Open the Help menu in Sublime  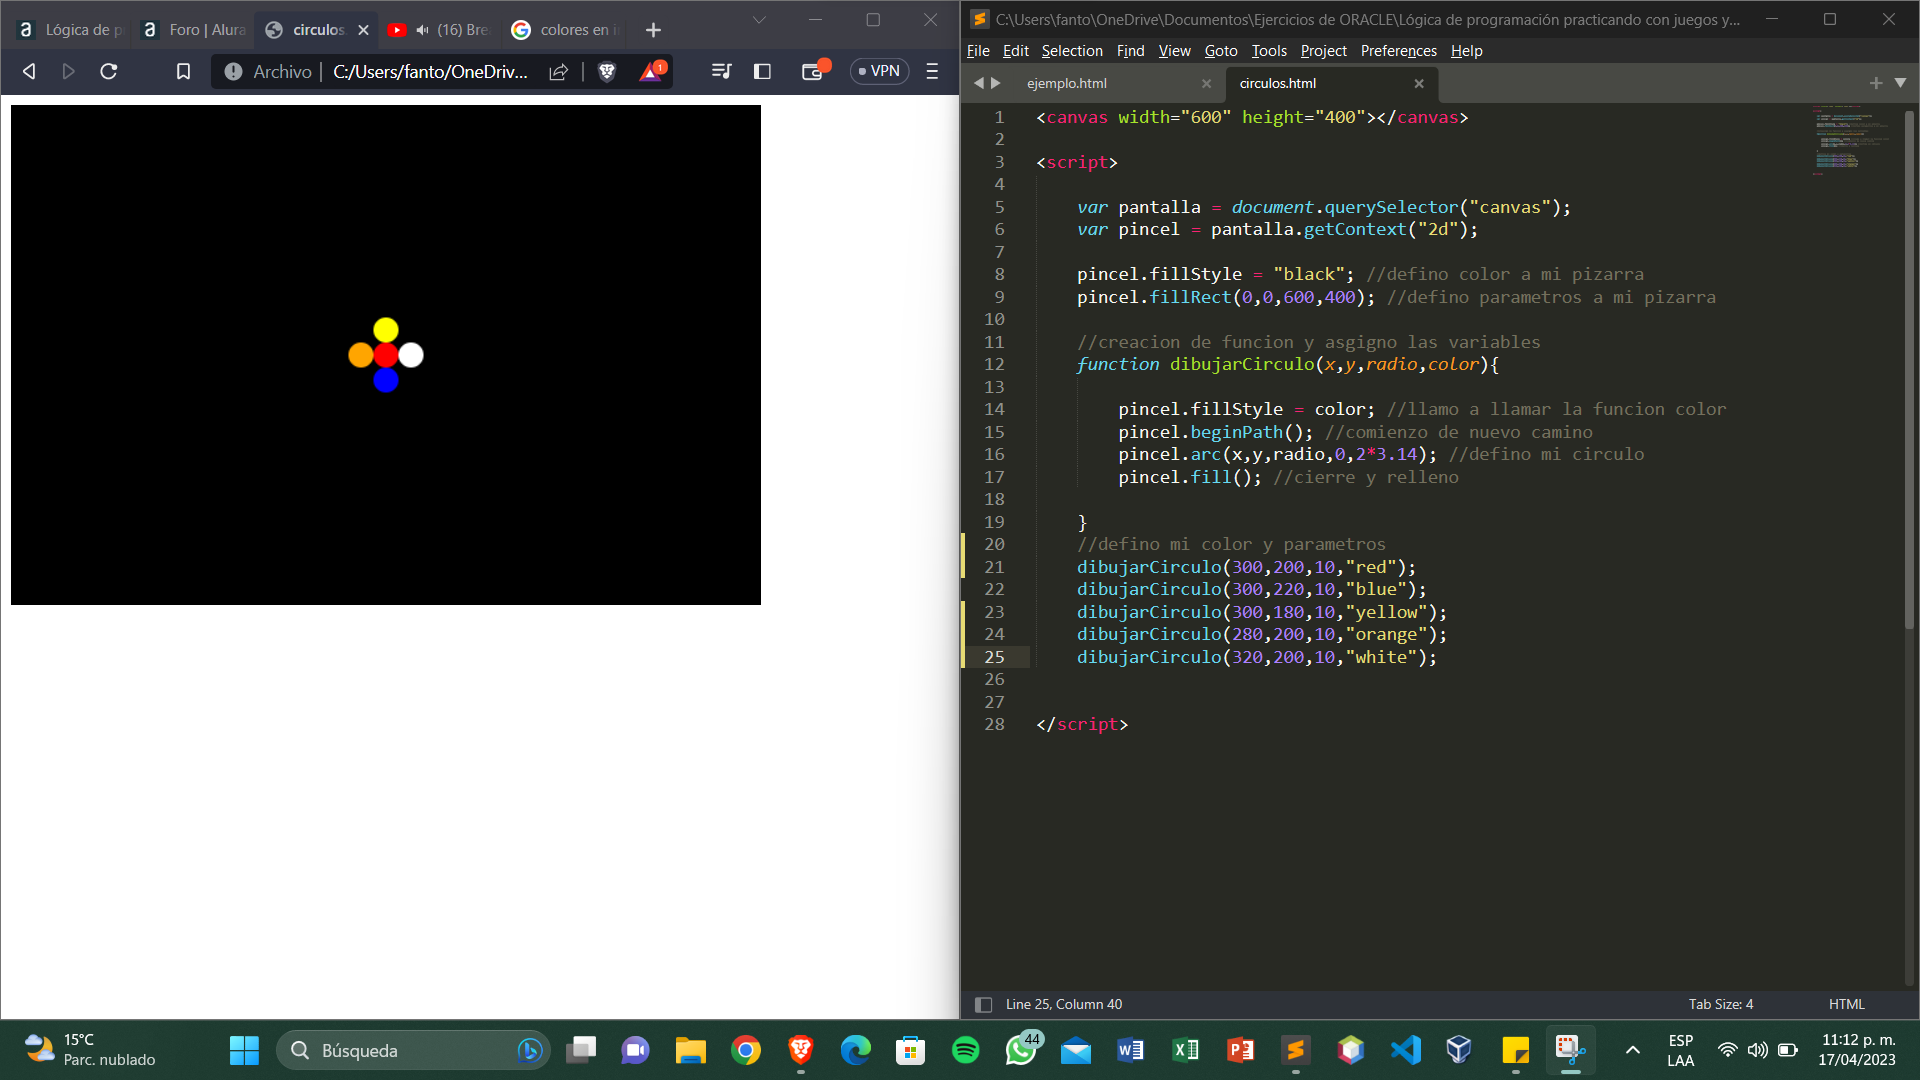point(1466,51)
